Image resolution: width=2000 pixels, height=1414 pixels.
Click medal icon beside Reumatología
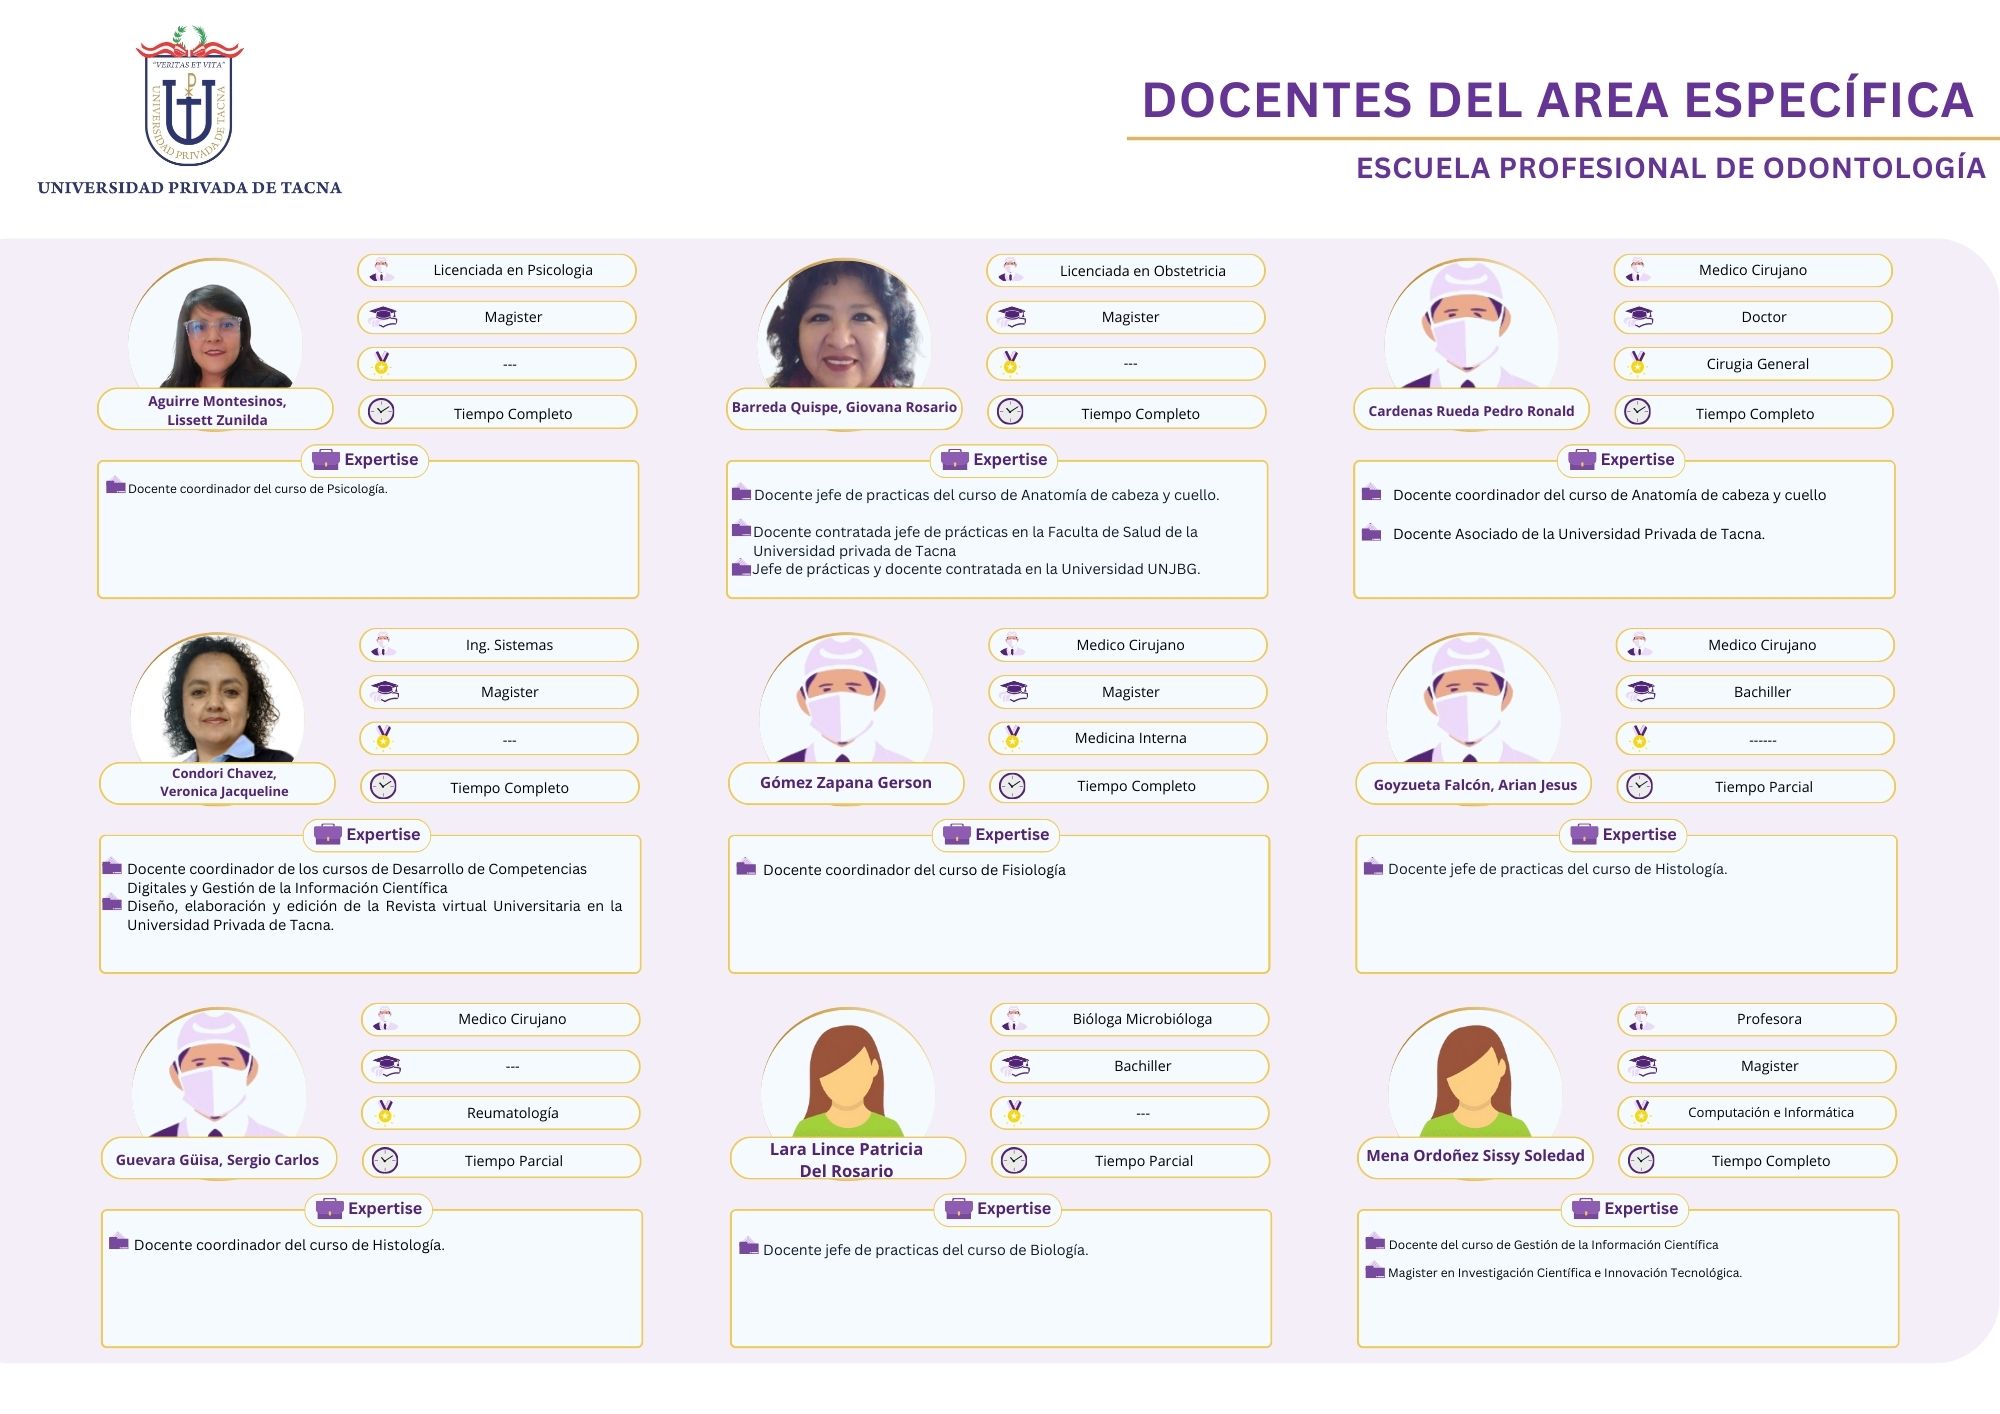pyautogui.click(x=385, y=1112)
